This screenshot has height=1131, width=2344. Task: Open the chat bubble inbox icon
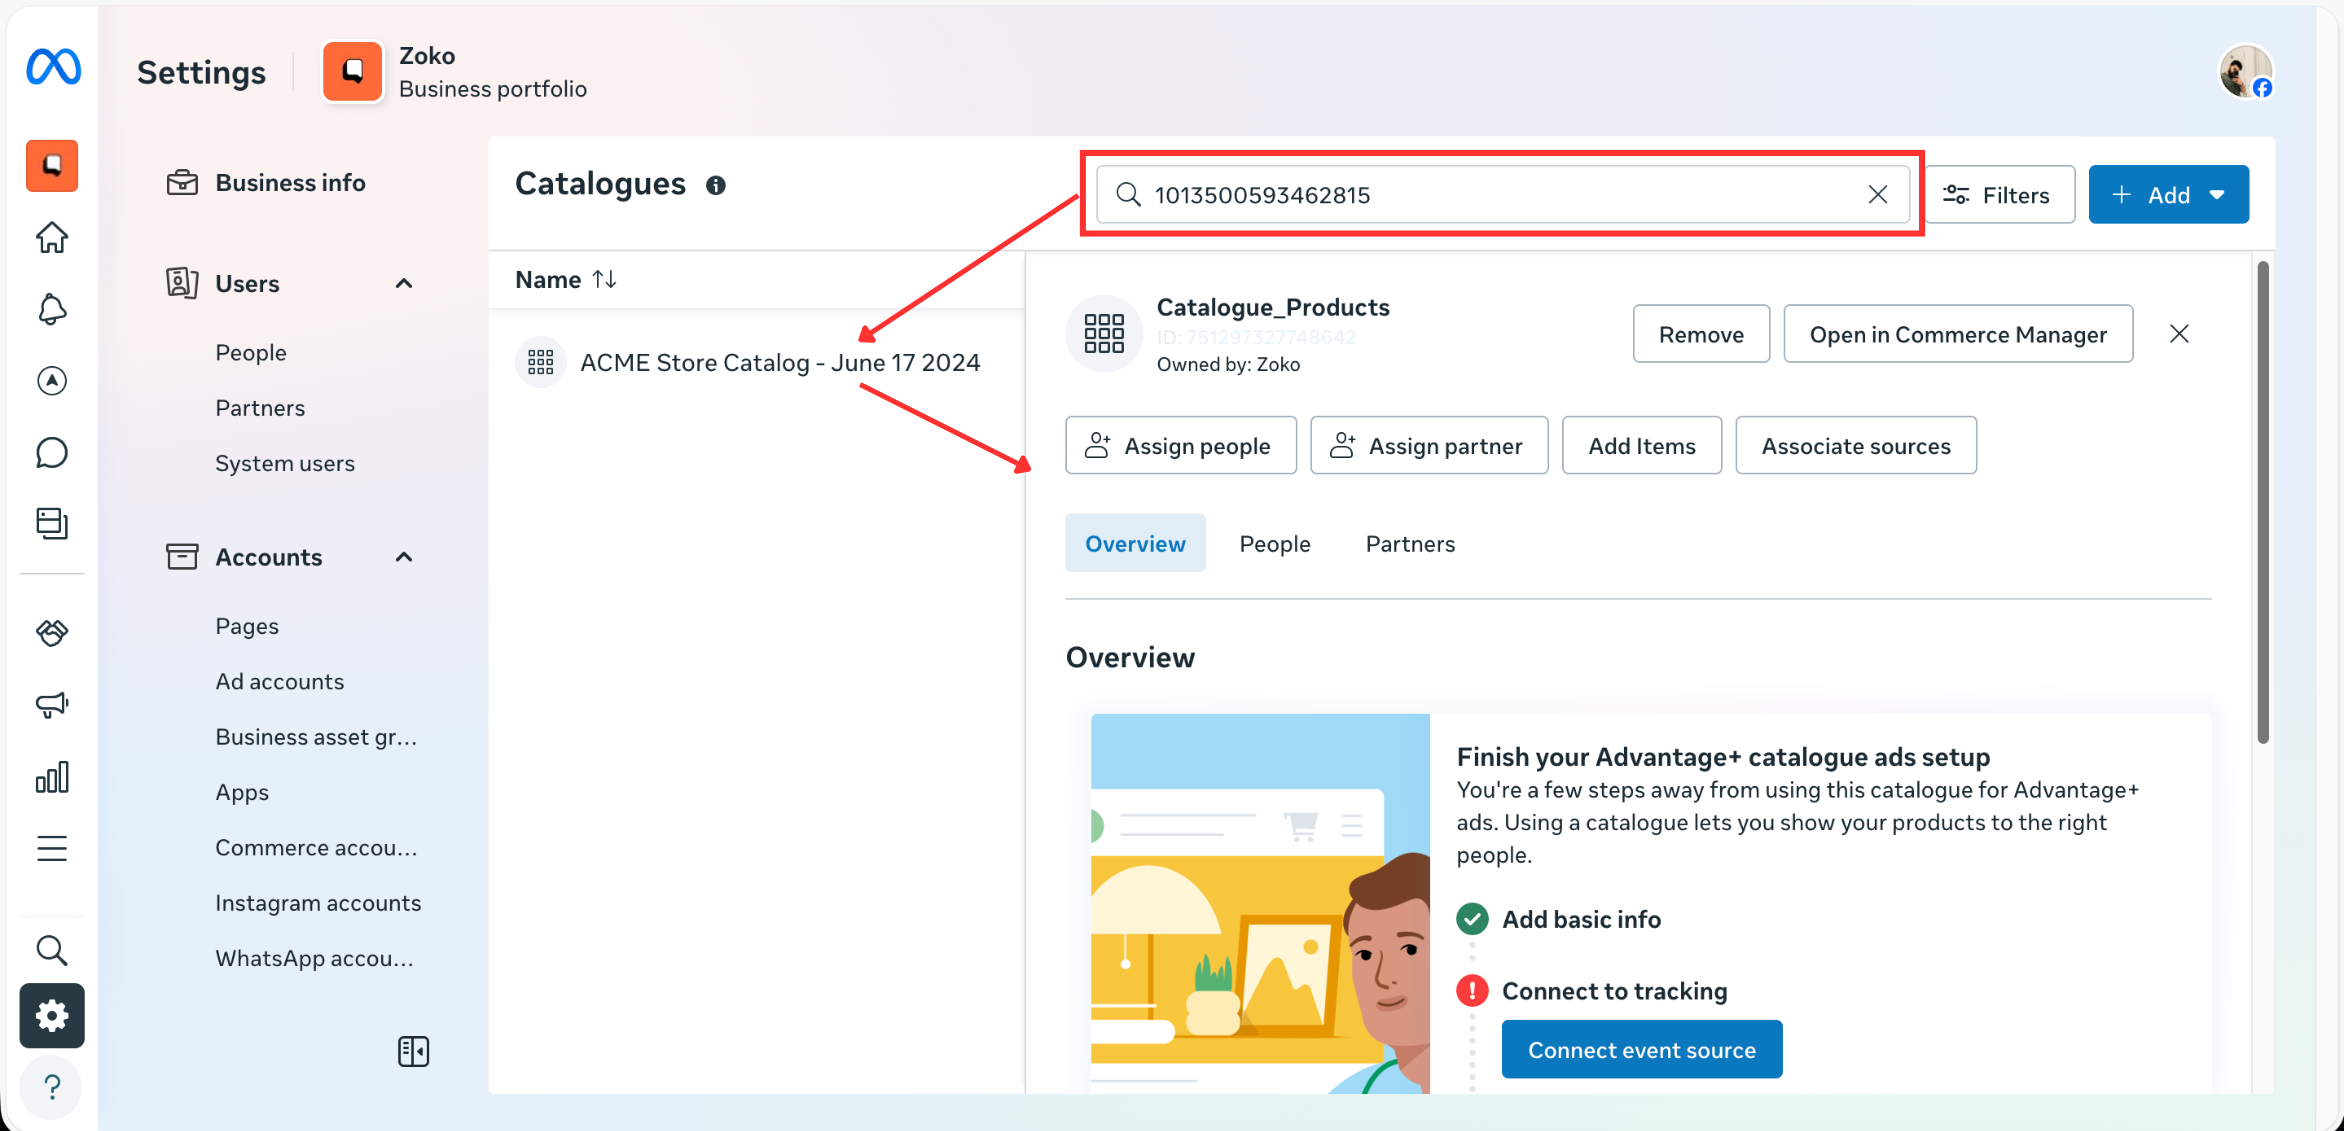point(52,453)
